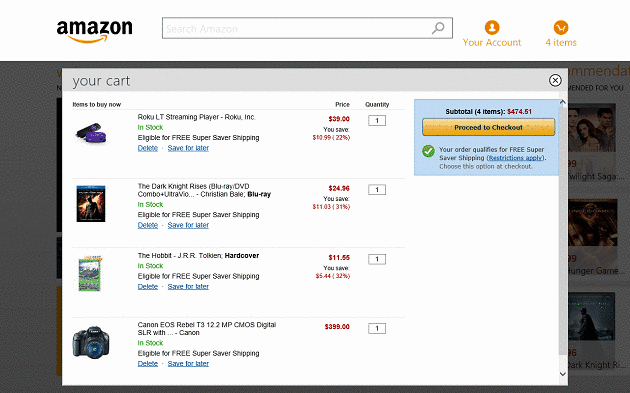Delete The Hobbit hardcover item
The height and width of the screenshot is (393, 630).
click(148, 287)
